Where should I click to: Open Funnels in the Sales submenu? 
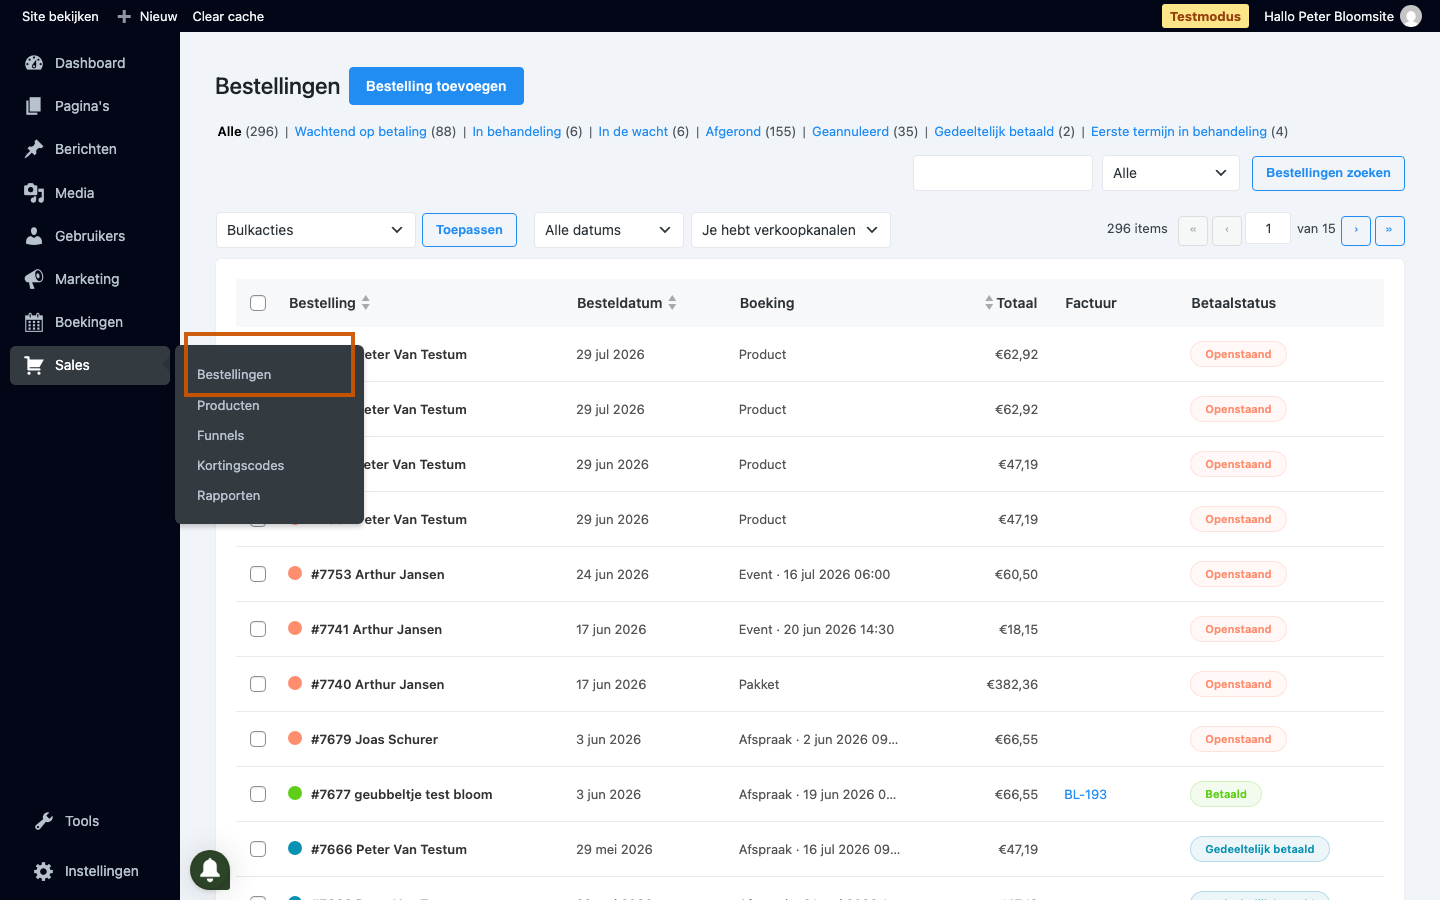point(221,435)
